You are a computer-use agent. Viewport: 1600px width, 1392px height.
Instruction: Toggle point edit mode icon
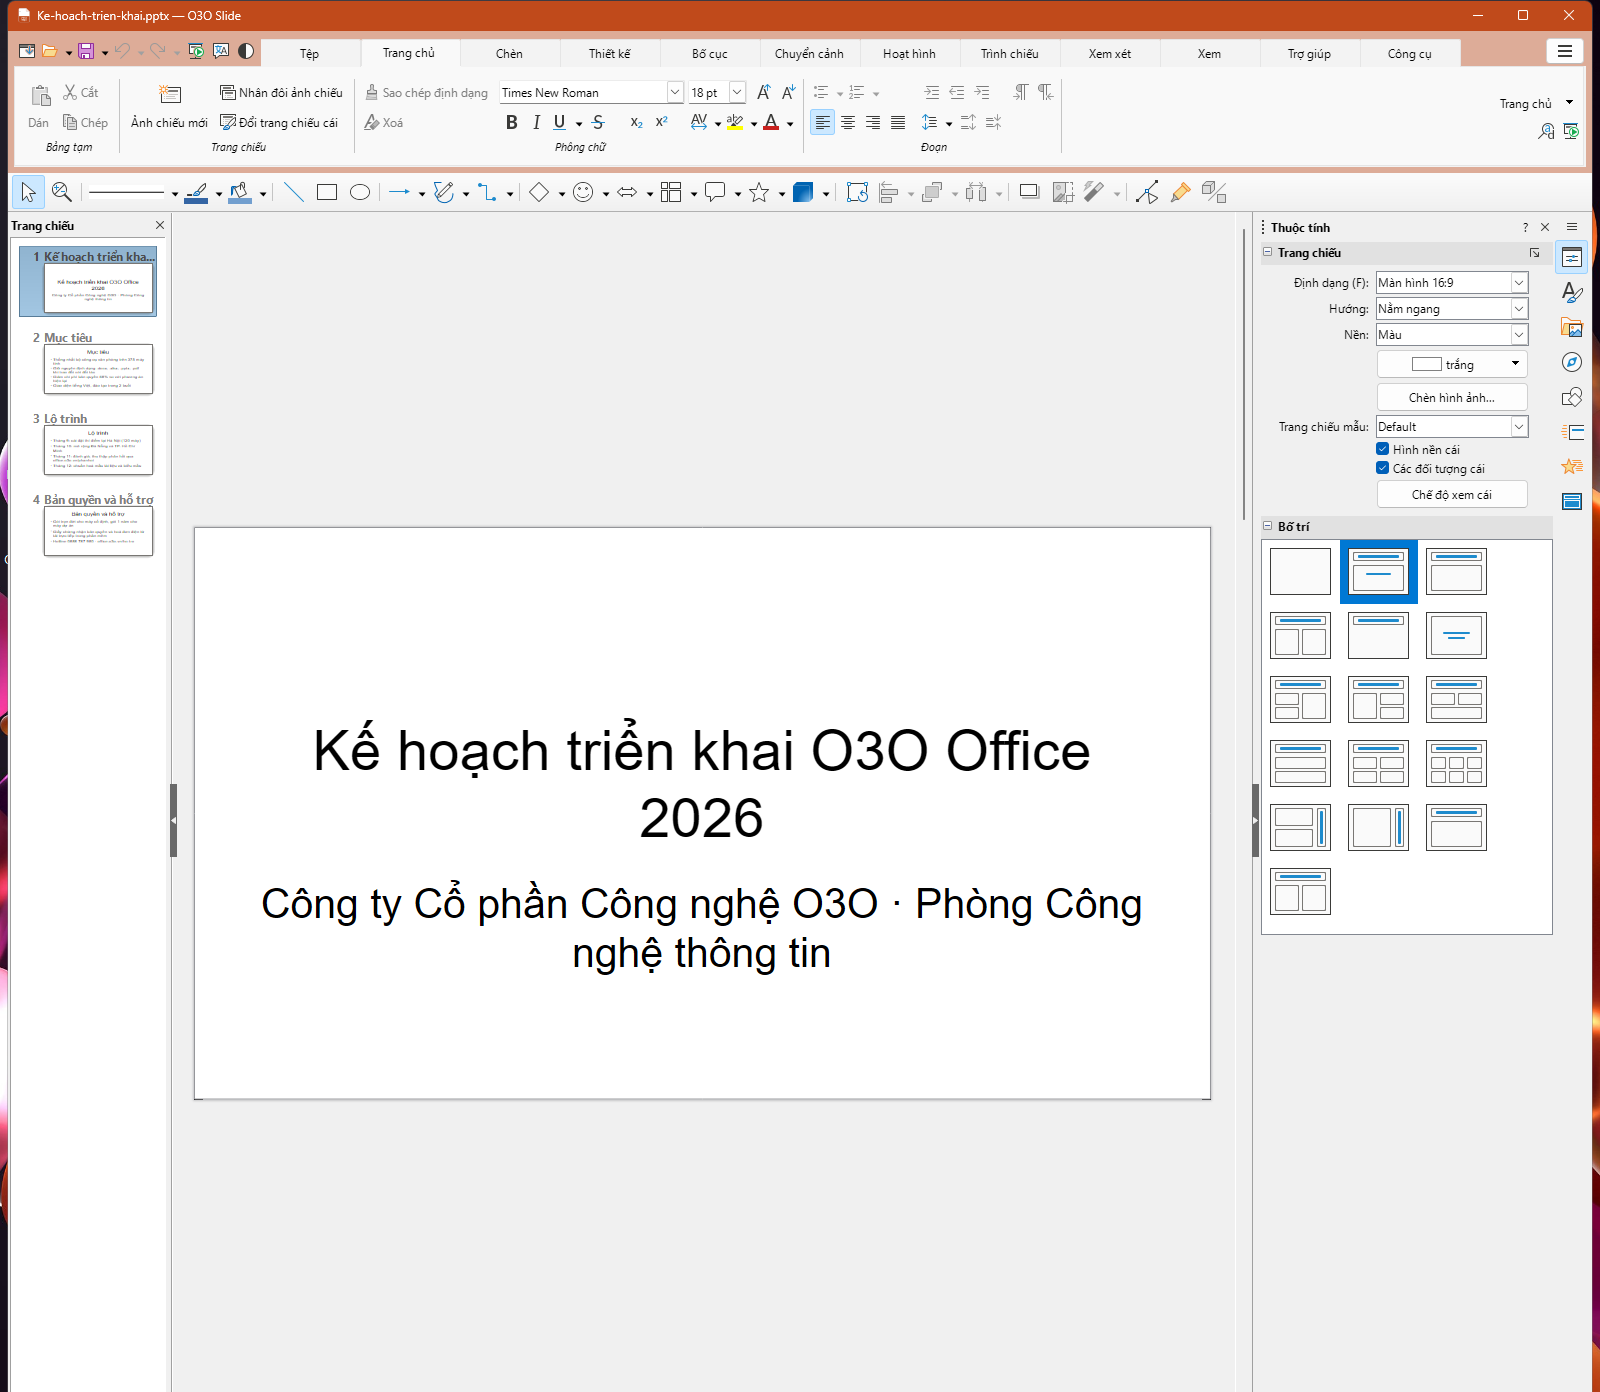point(1147,192)
